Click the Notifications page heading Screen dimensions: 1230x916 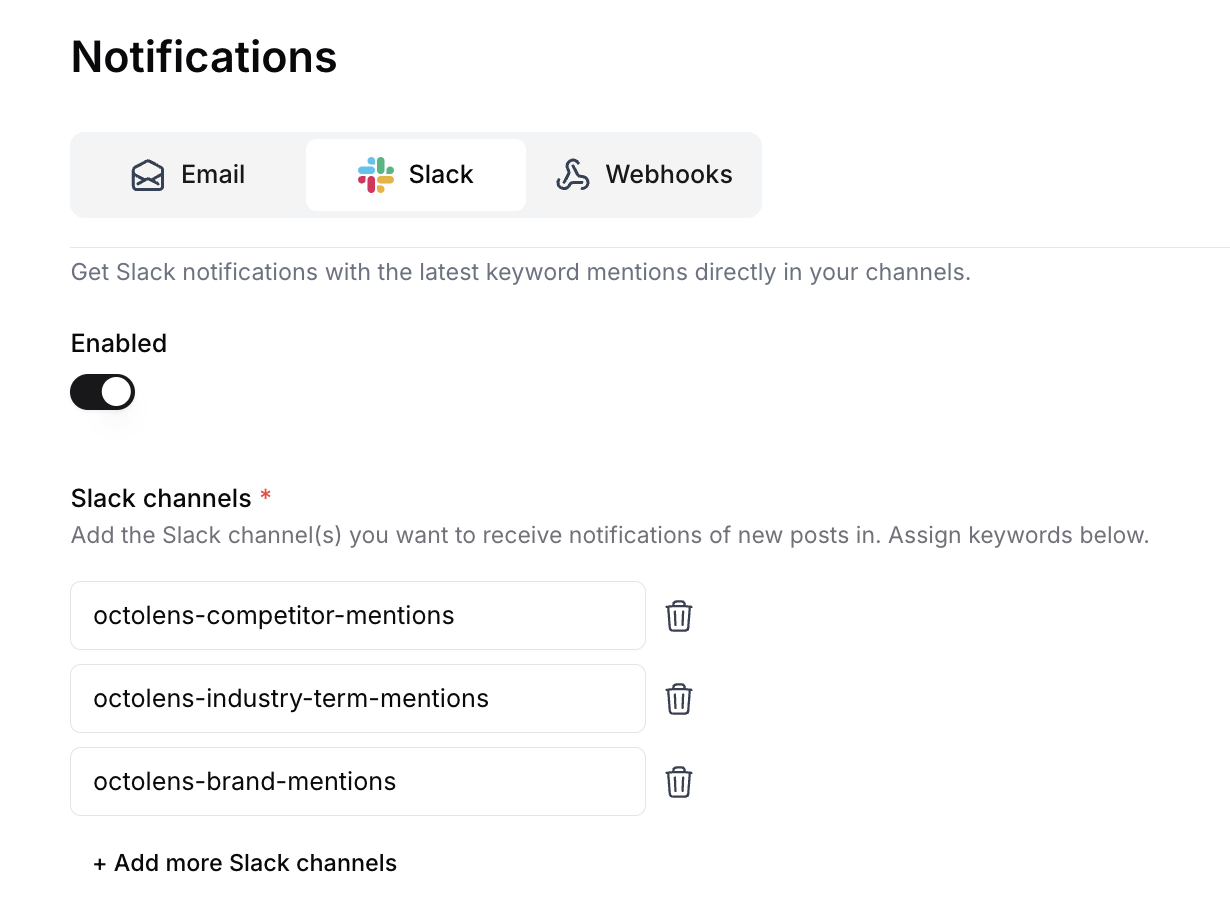click(x=204, y=57)
